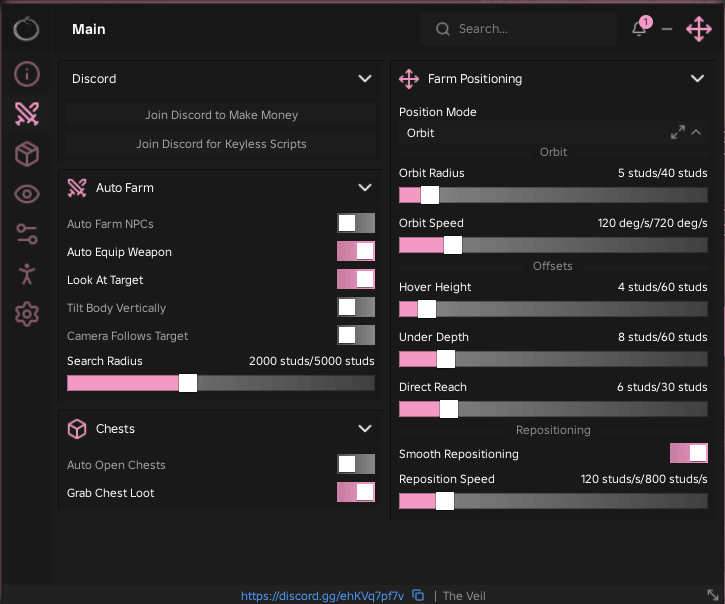Collapse the Chests section
Image resolution: width=725 pixels, height=604 pixels.
[x=365, y=429]
